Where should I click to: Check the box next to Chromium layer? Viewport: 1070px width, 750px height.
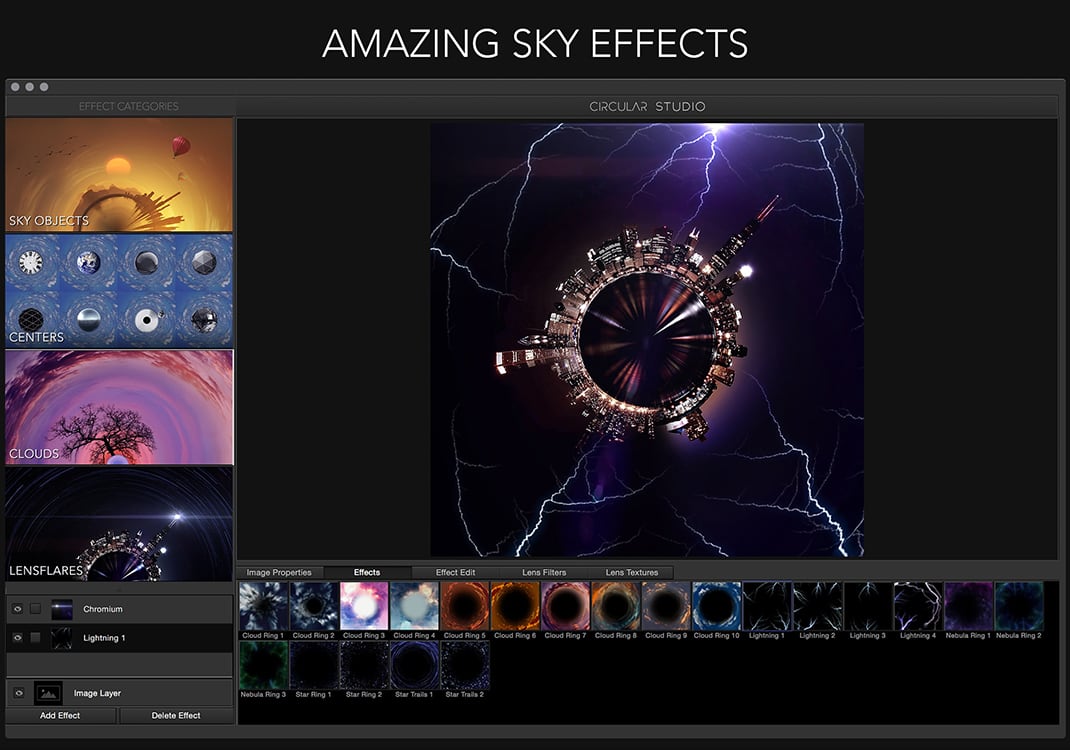tap(36, 609)
